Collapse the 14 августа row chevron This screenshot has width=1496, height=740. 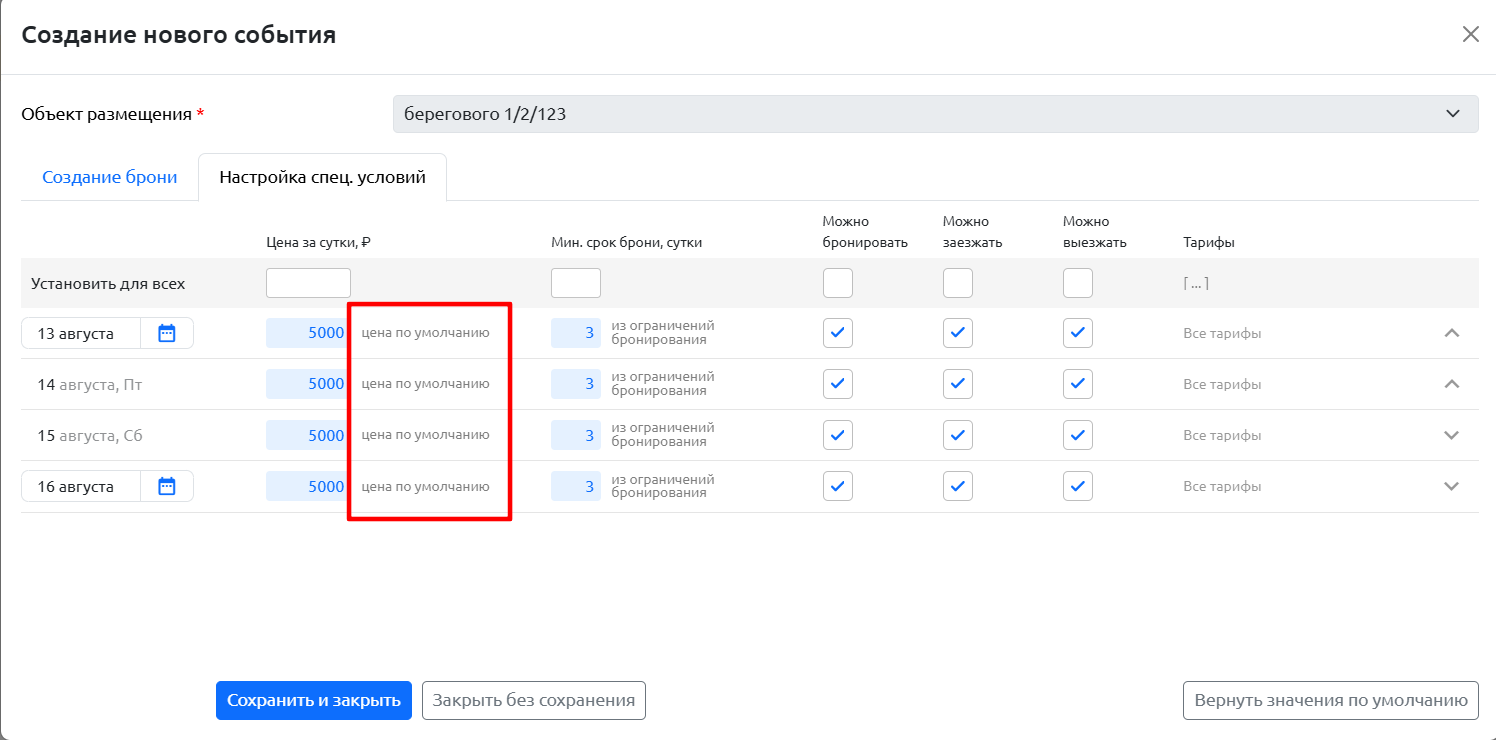coord(1452,384)
